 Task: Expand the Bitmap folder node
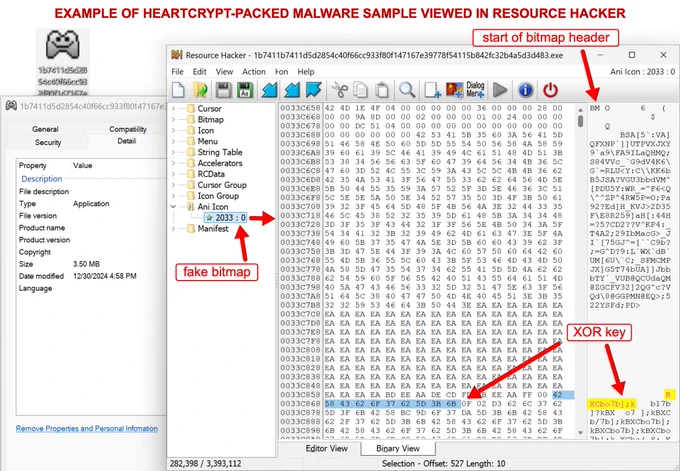click(x=173, y=119)
